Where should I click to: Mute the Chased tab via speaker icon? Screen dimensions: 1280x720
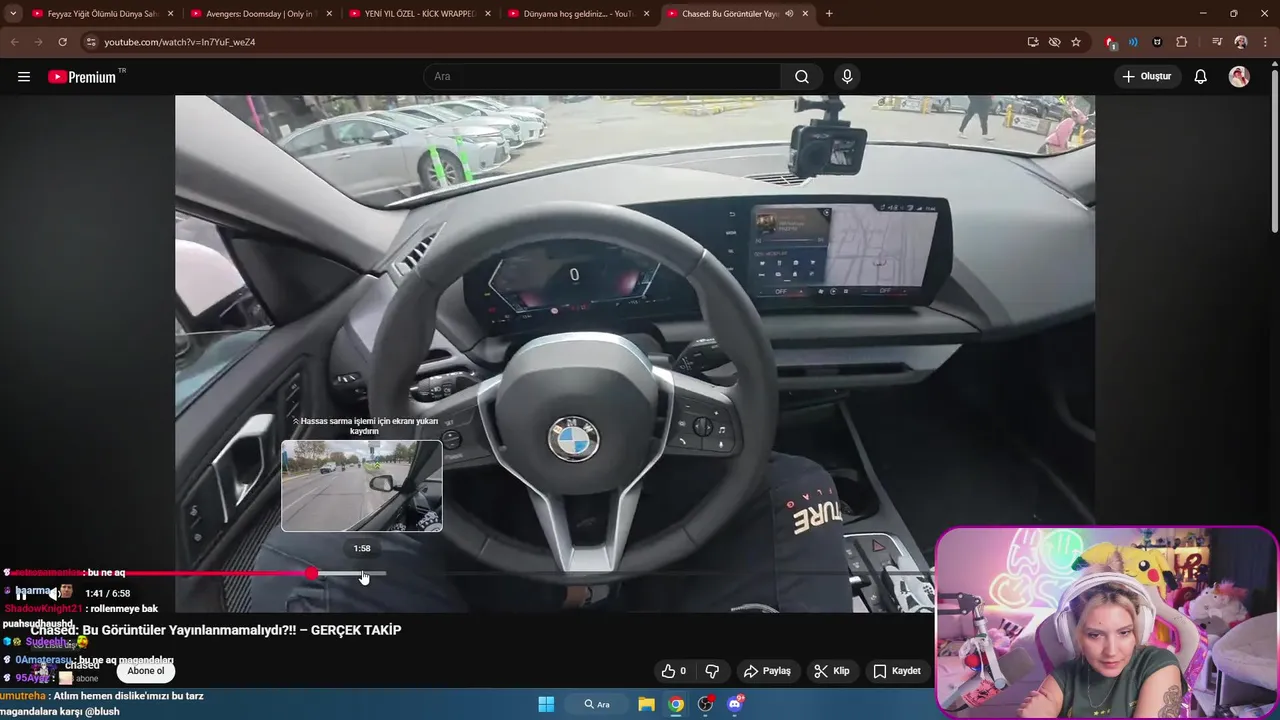point(789,14)
